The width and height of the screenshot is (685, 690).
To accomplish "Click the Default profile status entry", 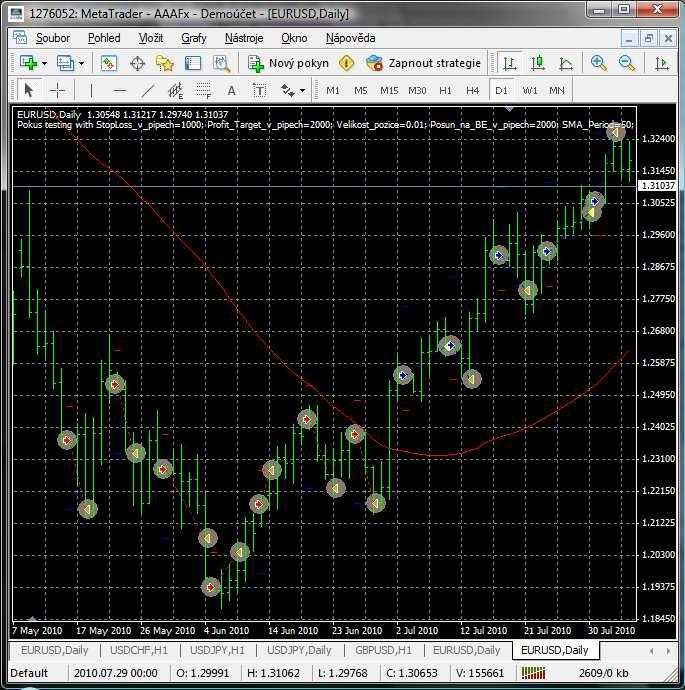I will [29, 673].
